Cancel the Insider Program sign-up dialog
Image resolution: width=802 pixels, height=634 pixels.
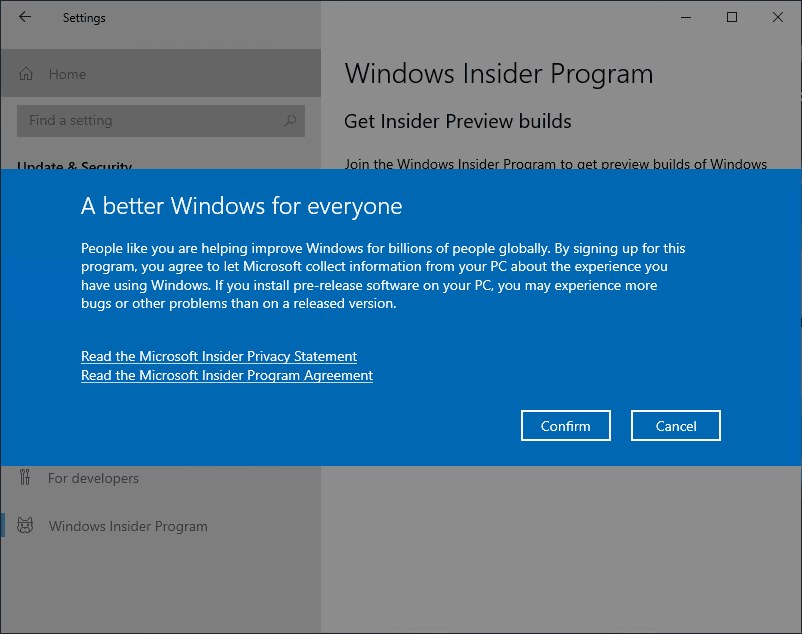676,425
